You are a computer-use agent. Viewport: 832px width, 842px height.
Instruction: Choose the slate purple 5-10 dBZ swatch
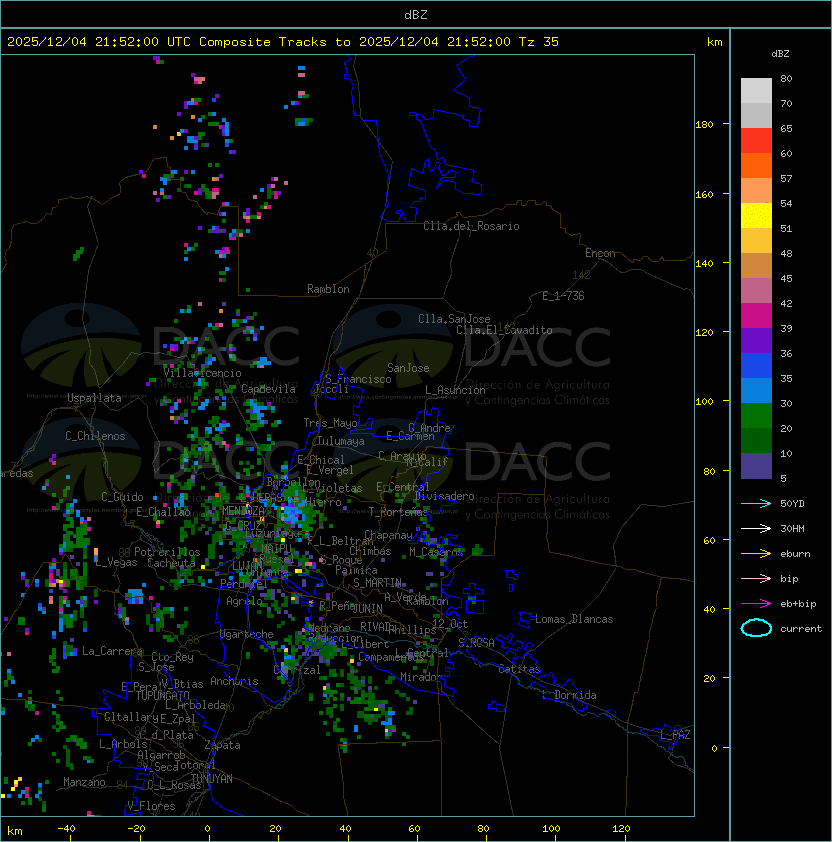(x=756, y=466)
